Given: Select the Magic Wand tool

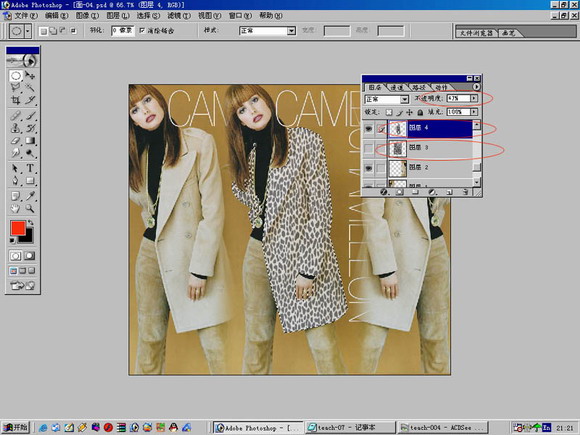Looking at the screenshot, I should coord(30,88).
